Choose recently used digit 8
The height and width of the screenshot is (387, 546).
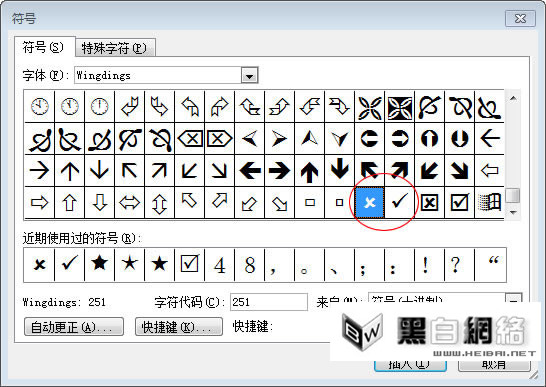click(x=250, y=265)
